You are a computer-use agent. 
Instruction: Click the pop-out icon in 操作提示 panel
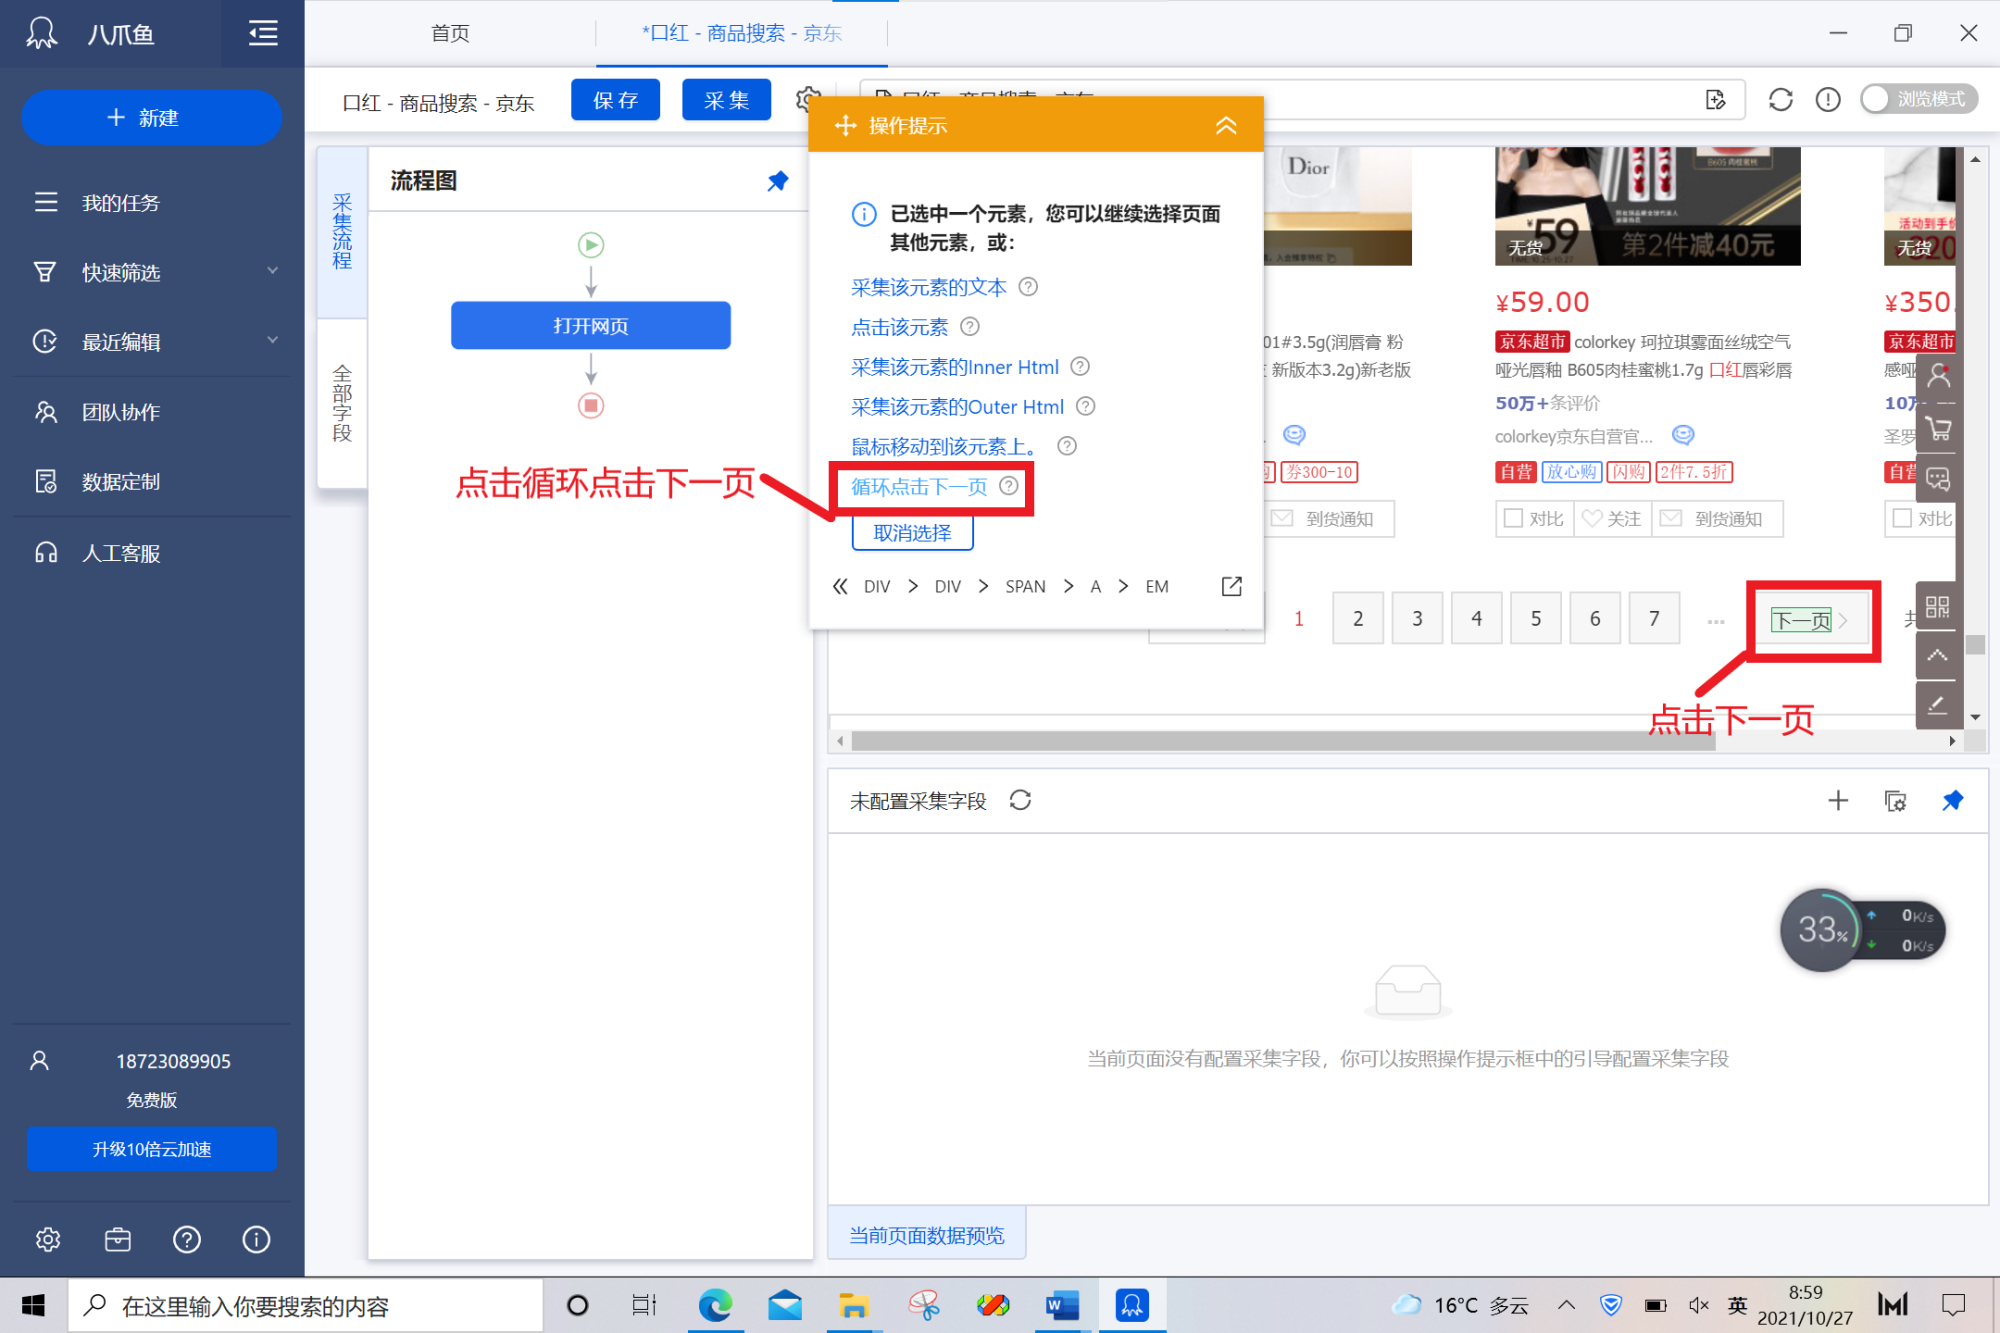1231,586
